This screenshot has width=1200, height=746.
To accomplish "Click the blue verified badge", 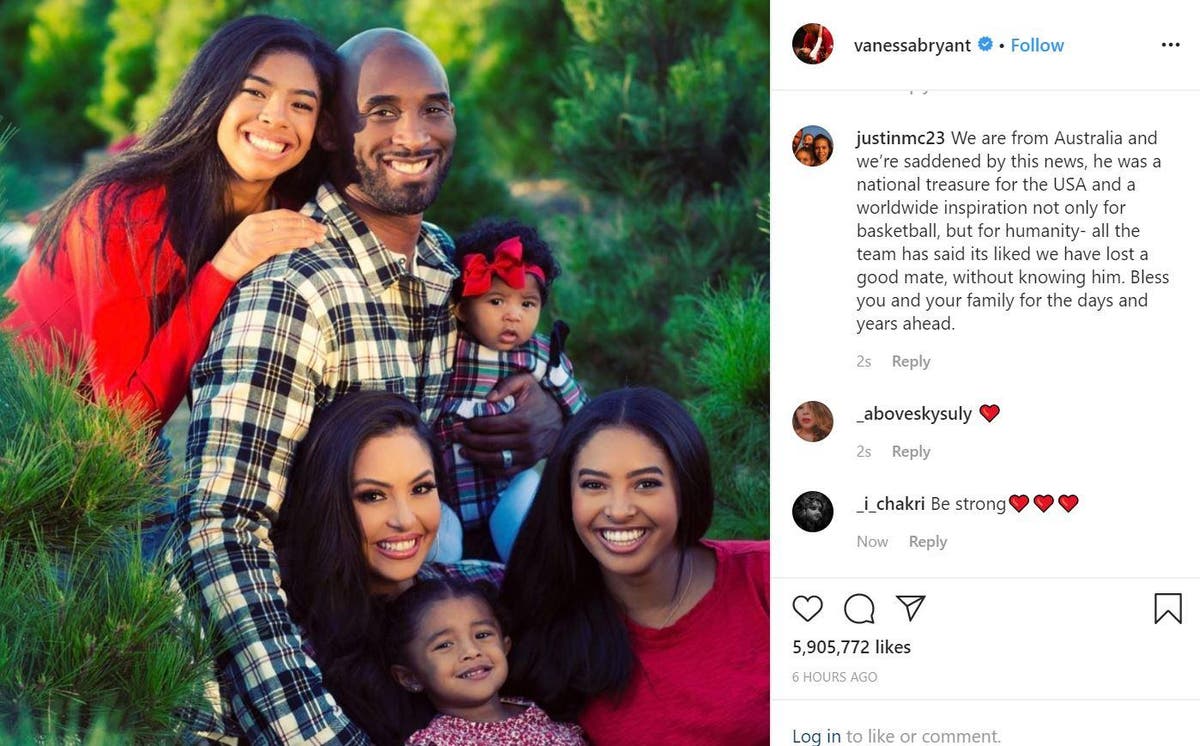I will pyautogui.click(x=985, y=45).
